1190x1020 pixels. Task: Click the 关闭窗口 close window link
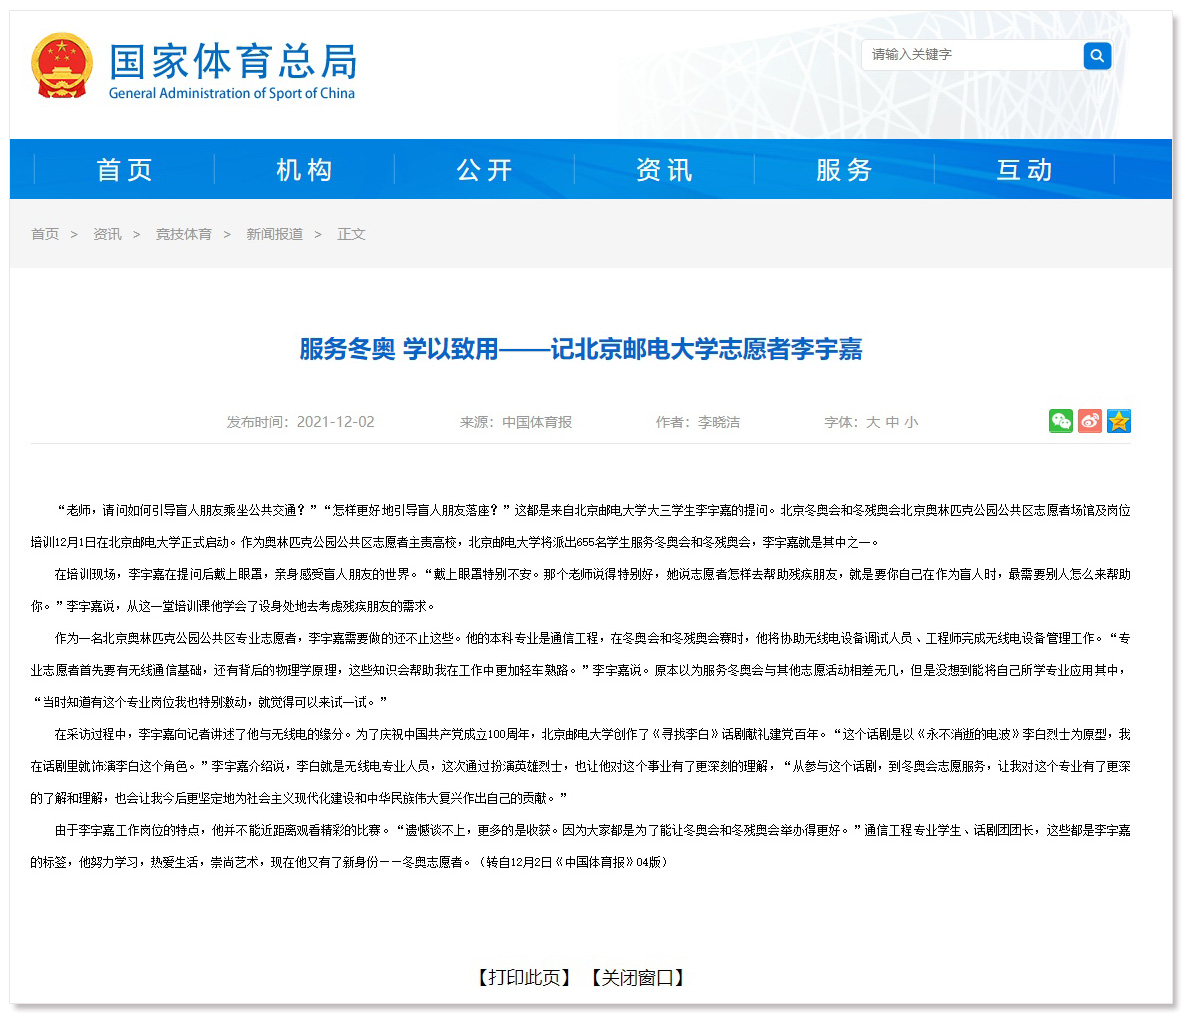(x=638, y=978)
